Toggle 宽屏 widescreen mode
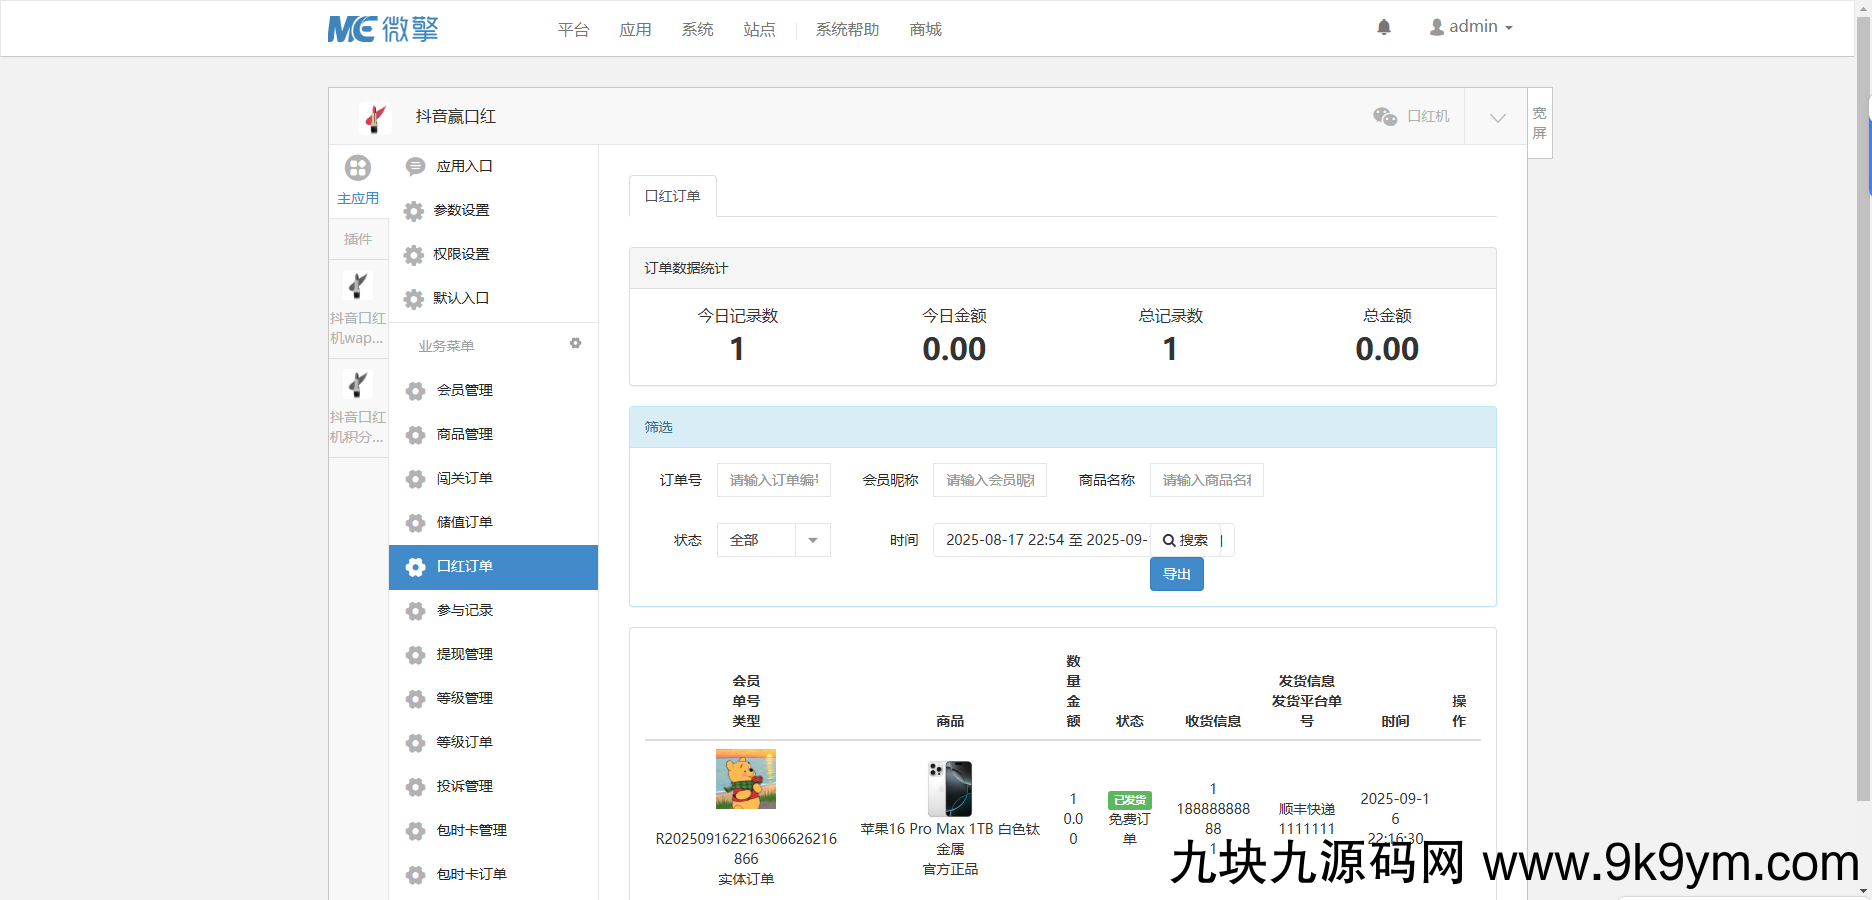Viewport: 1872px width, 900px height. [x=1538, y=122]
